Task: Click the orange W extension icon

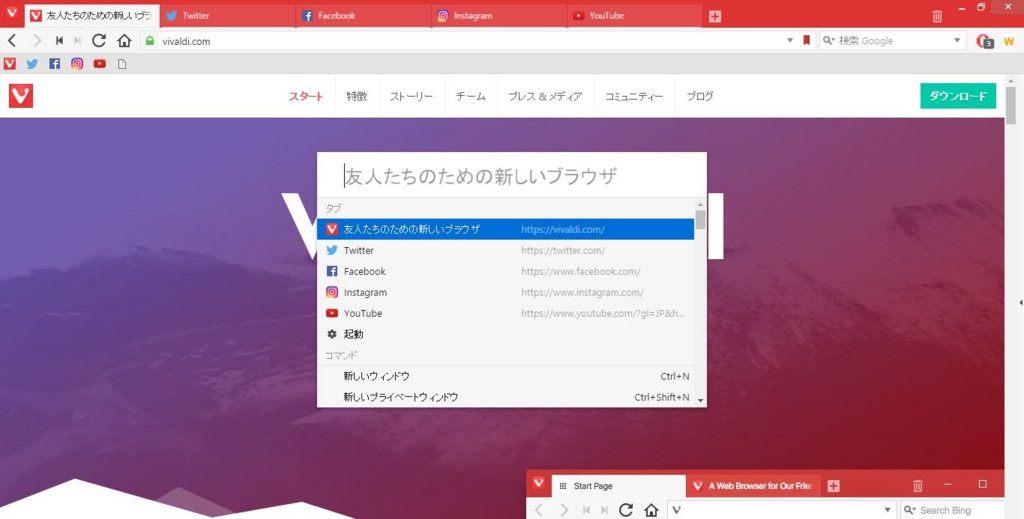Action: [x=1009, y=41]
